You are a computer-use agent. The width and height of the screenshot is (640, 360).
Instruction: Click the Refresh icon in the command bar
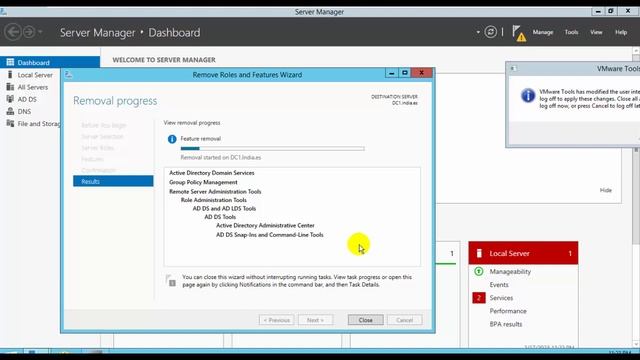point(491,32)
